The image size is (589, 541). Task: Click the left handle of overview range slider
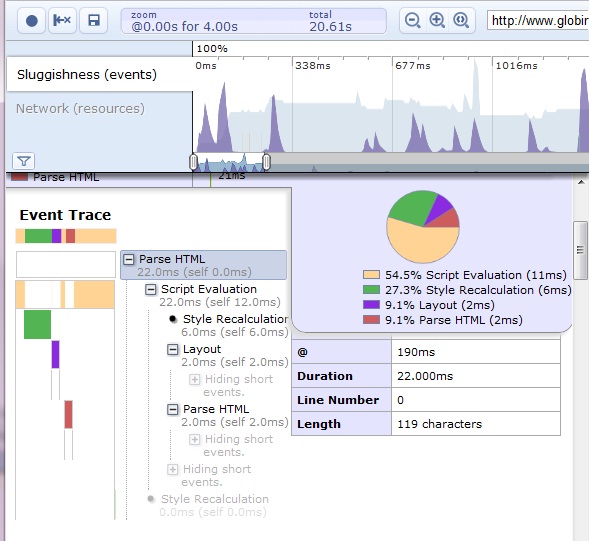pyautogui.click(x=193, y=162)
